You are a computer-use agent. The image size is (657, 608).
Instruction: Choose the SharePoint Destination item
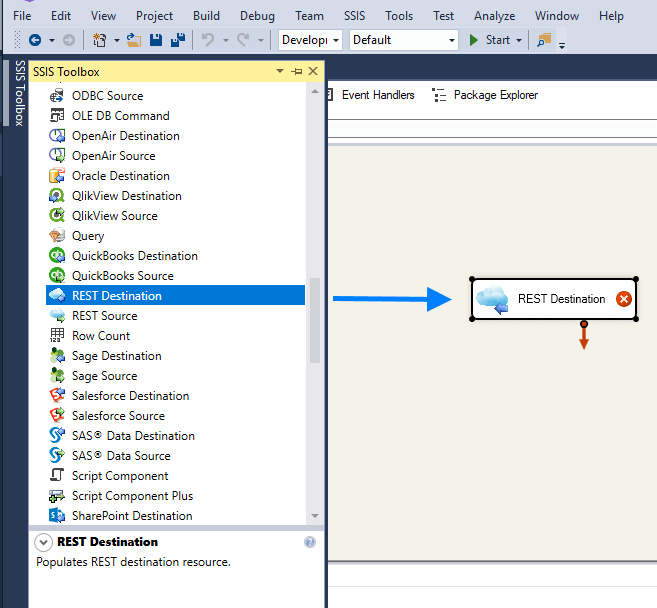(x=131, y=516)
